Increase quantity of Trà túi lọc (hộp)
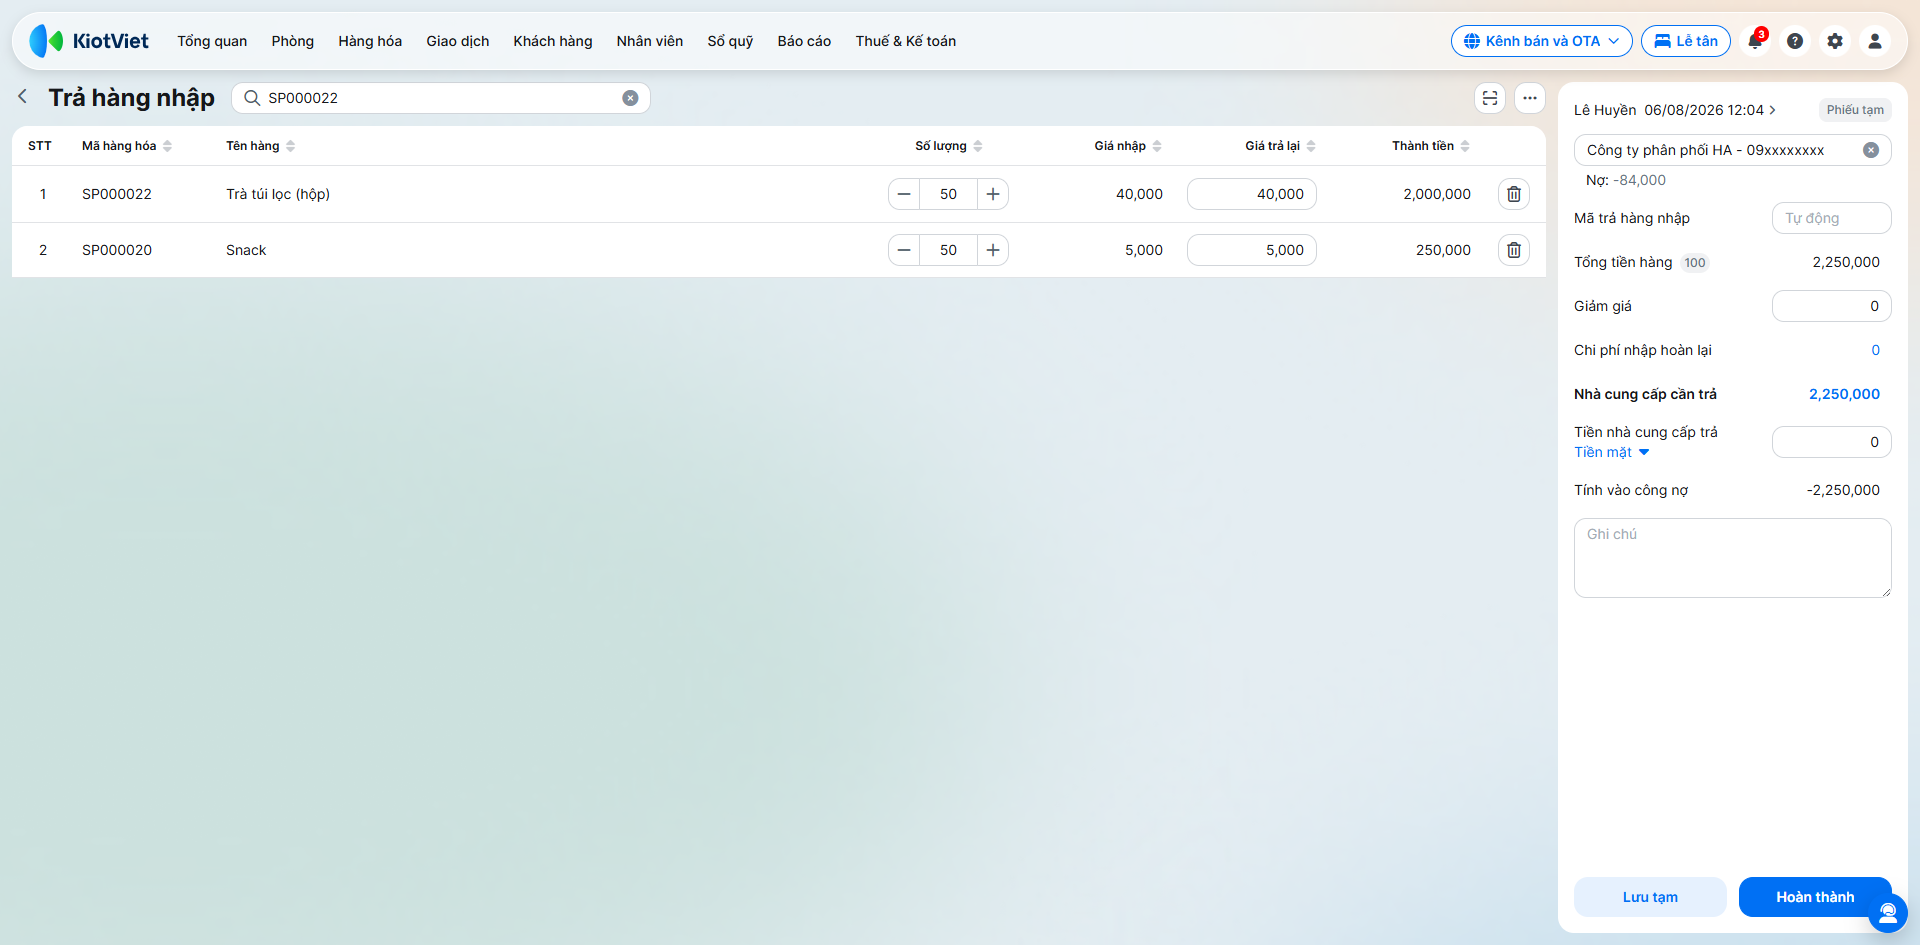 point(993,194)
